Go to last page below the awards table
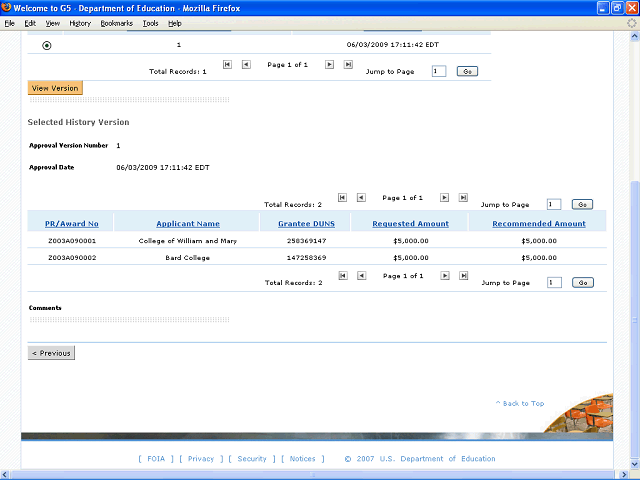 pyautogui.click(x=464, y=276)
